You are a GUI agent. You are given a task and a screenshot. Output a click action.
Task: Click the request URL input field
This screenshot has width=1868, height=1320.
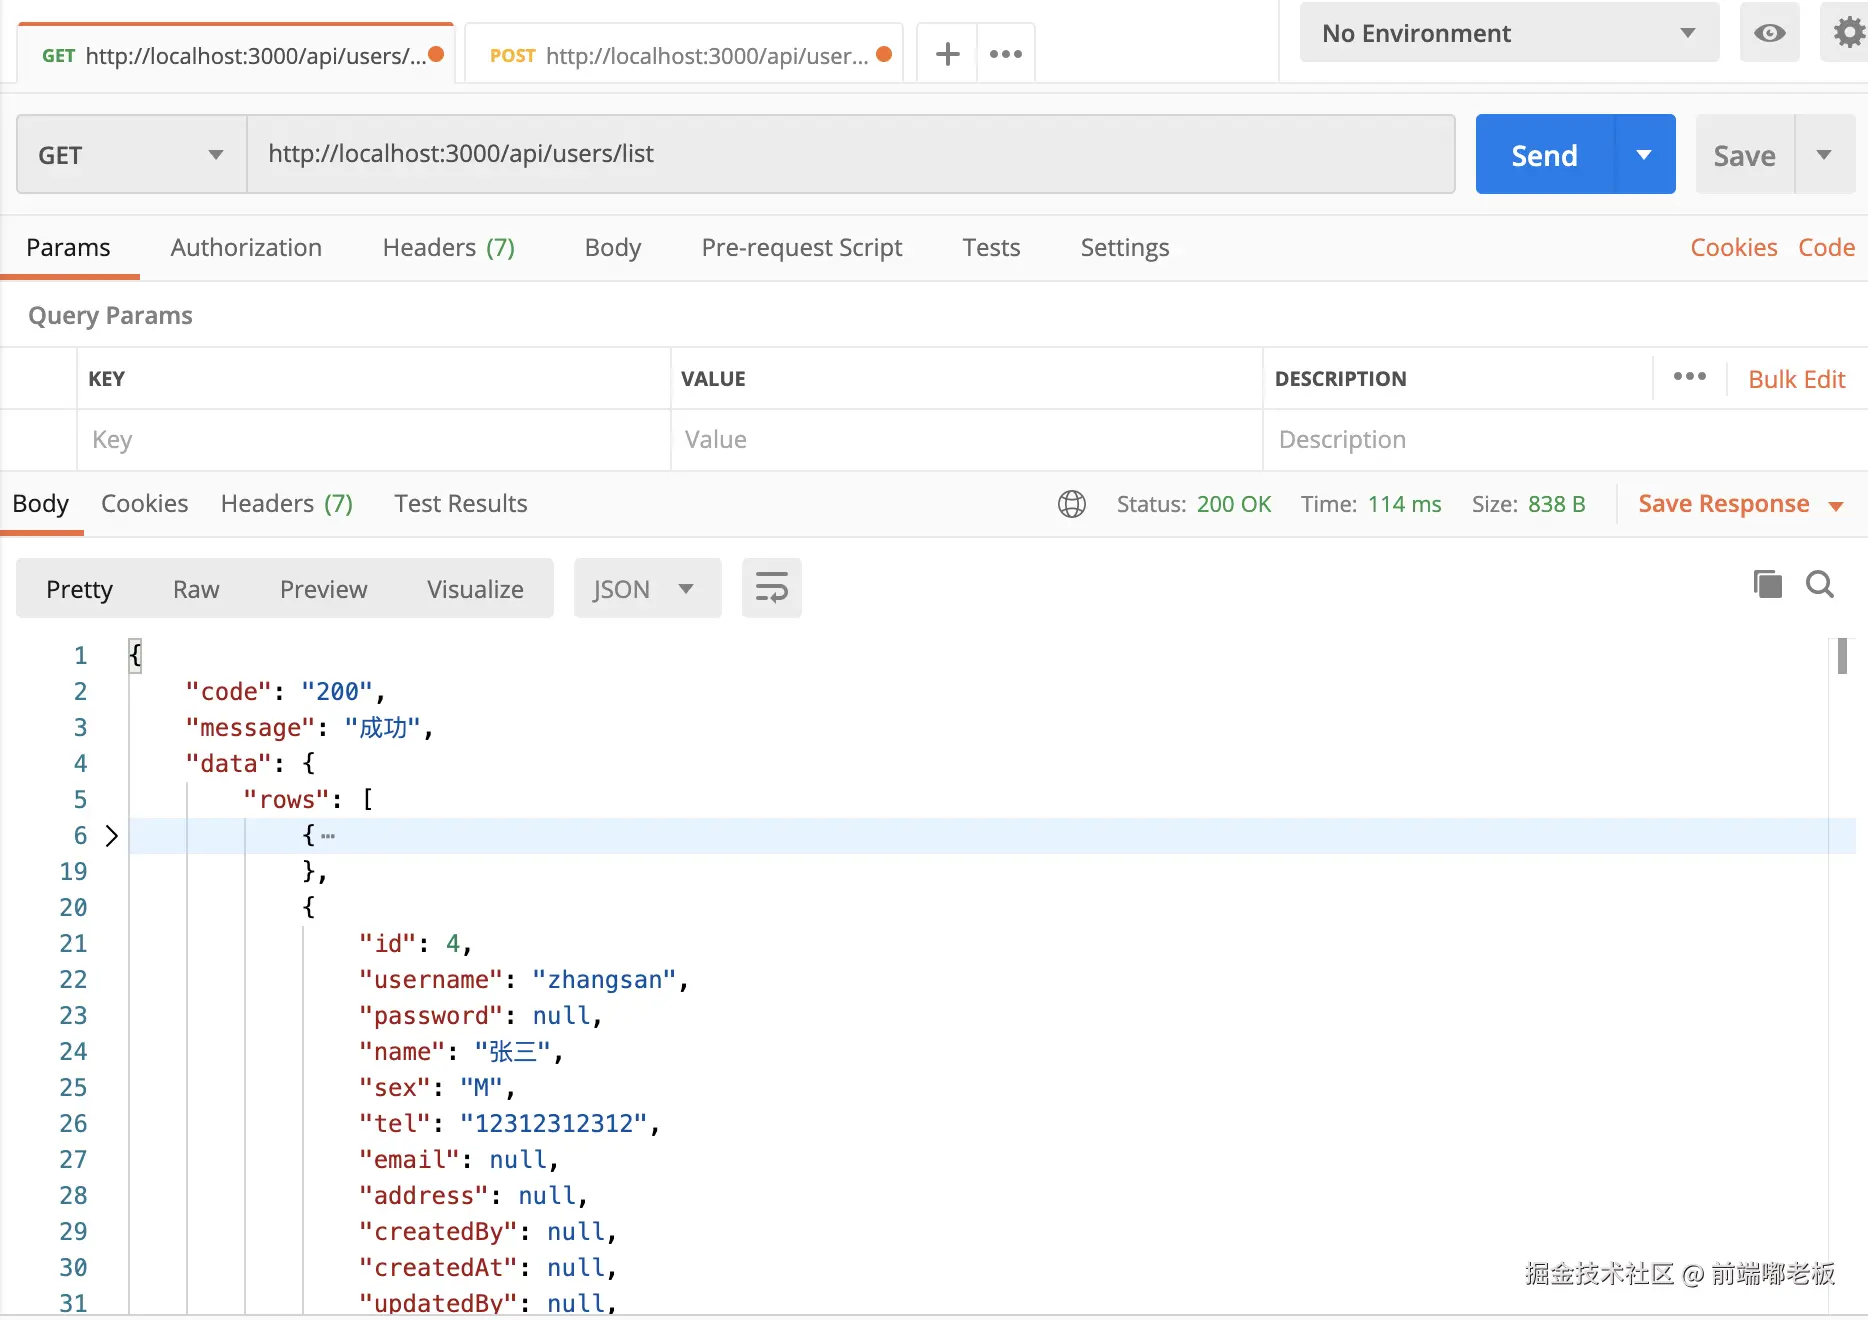click(850, 154)
